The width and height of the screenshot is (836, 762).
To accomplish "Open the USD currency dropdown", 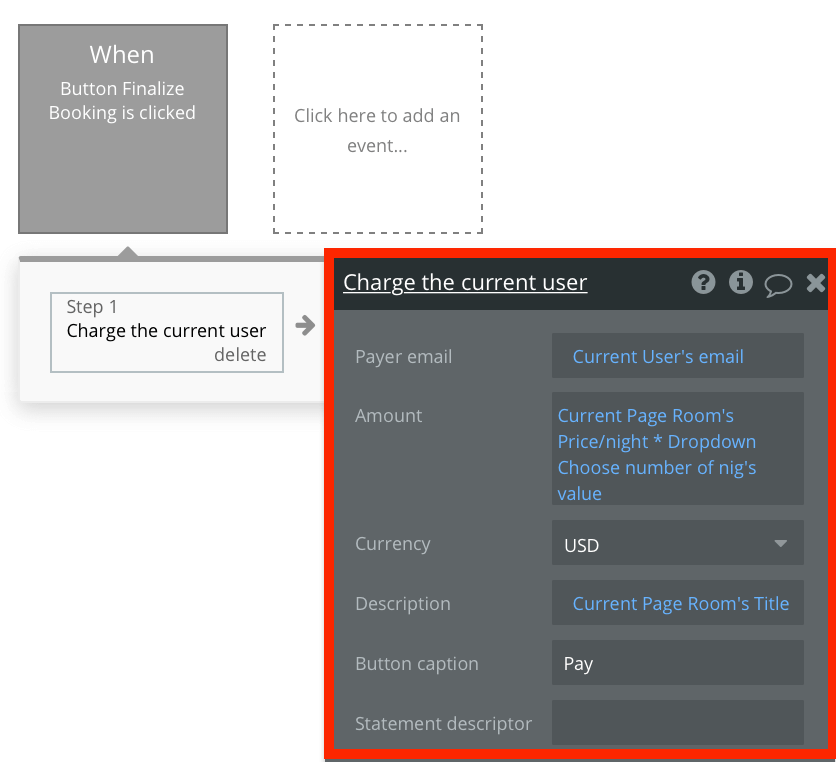I will point(677,543).
